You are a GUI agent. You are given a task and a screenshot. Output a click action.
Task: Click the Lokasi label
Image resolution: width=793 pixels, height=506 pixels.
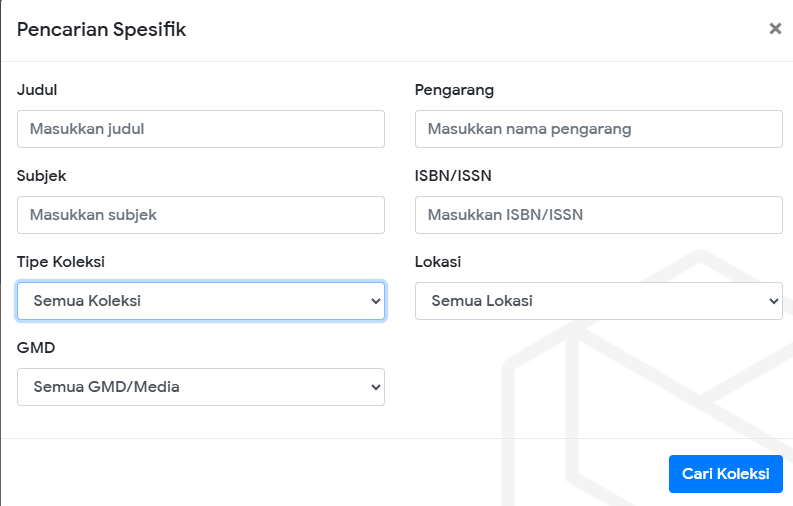click(437, 262)
